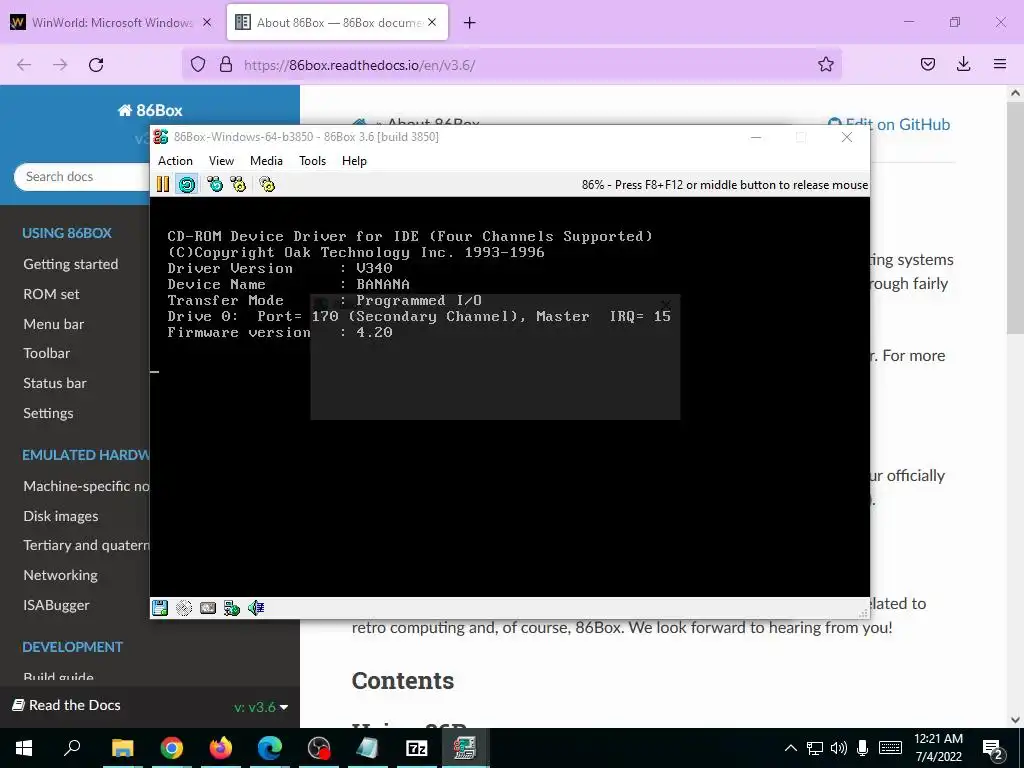Go back to previous page in Firefox
The height and width of the screenshot is (768, 1024).
(x=24, y=65)
